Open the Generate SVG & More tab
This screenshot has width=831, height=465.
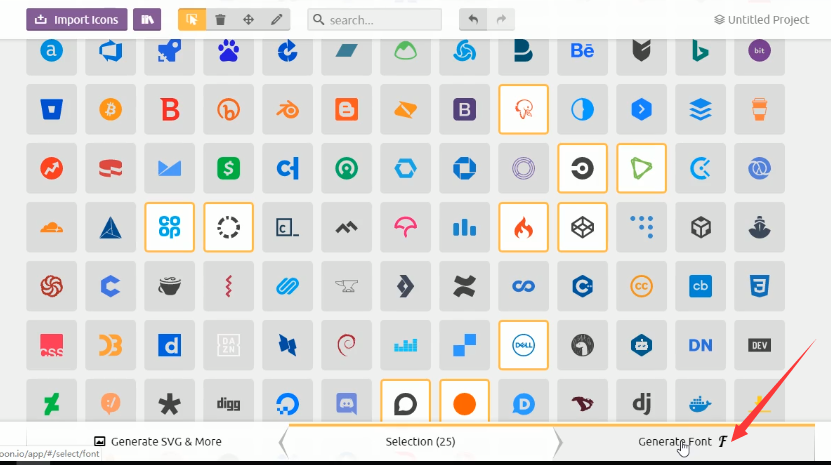[158, 441]
